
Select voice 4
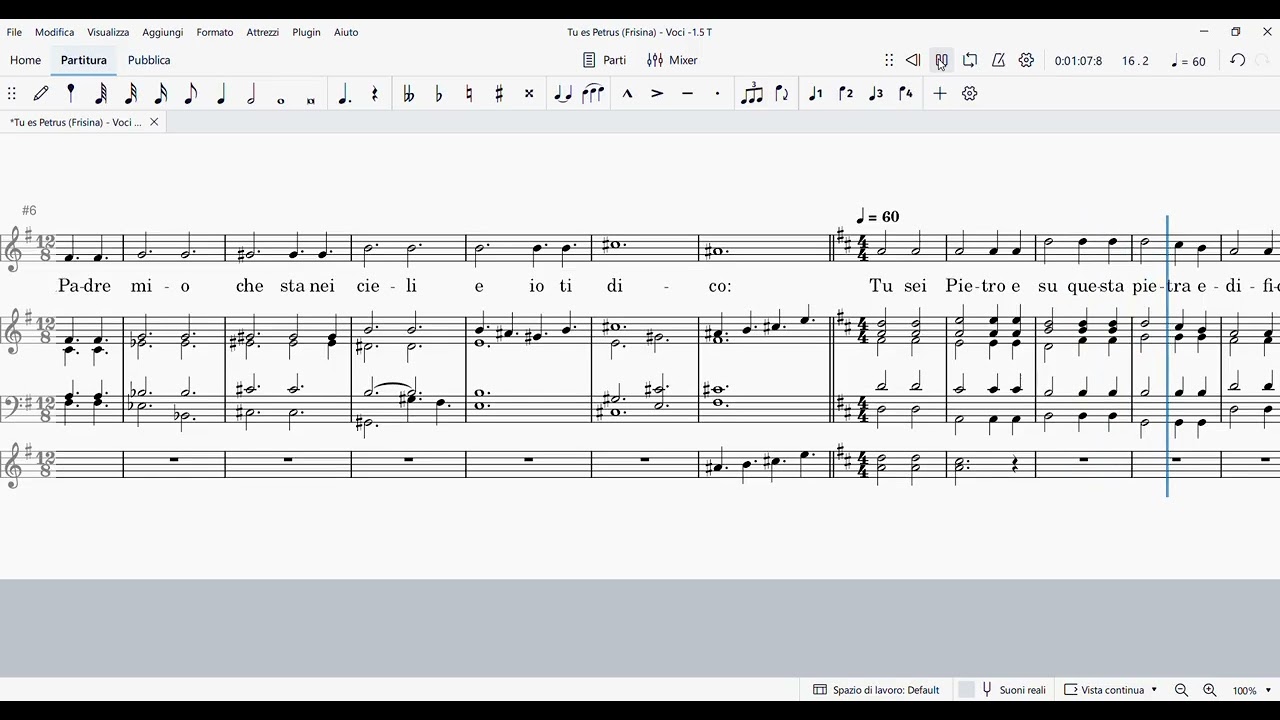click(906, 93)
